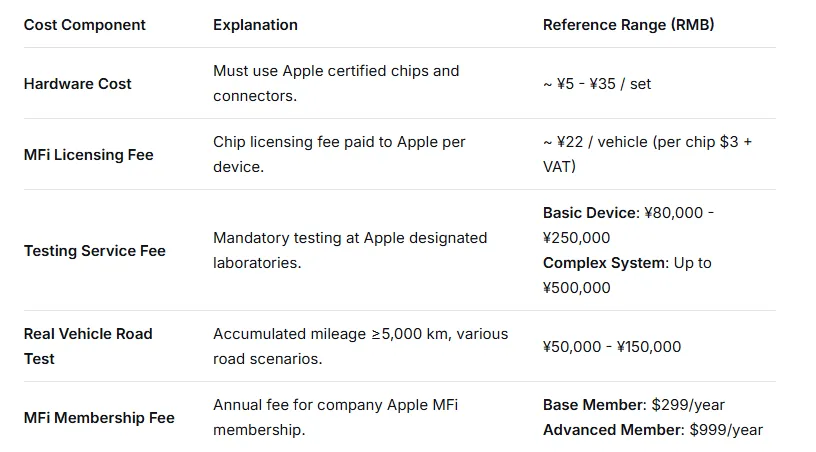
Task: Click the ¥5 - ¥35 / set value
Action: pos(597,84)
